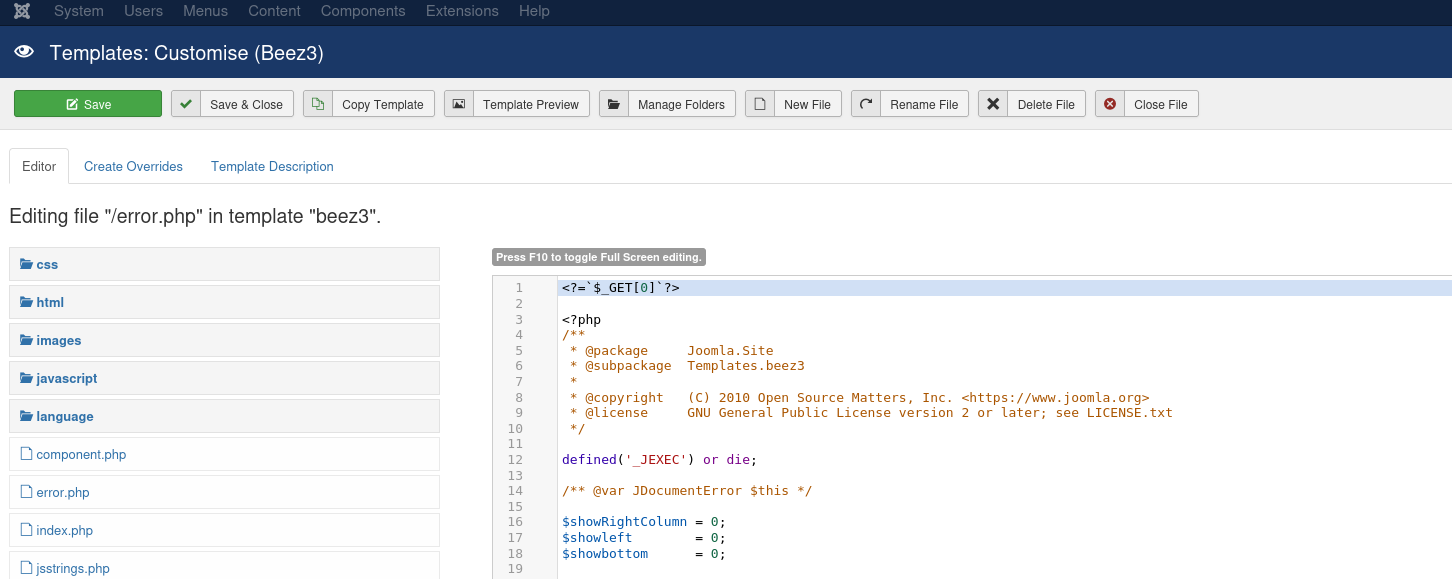
Task: Open component.php in the file list
Action: [x=81, y=455]
